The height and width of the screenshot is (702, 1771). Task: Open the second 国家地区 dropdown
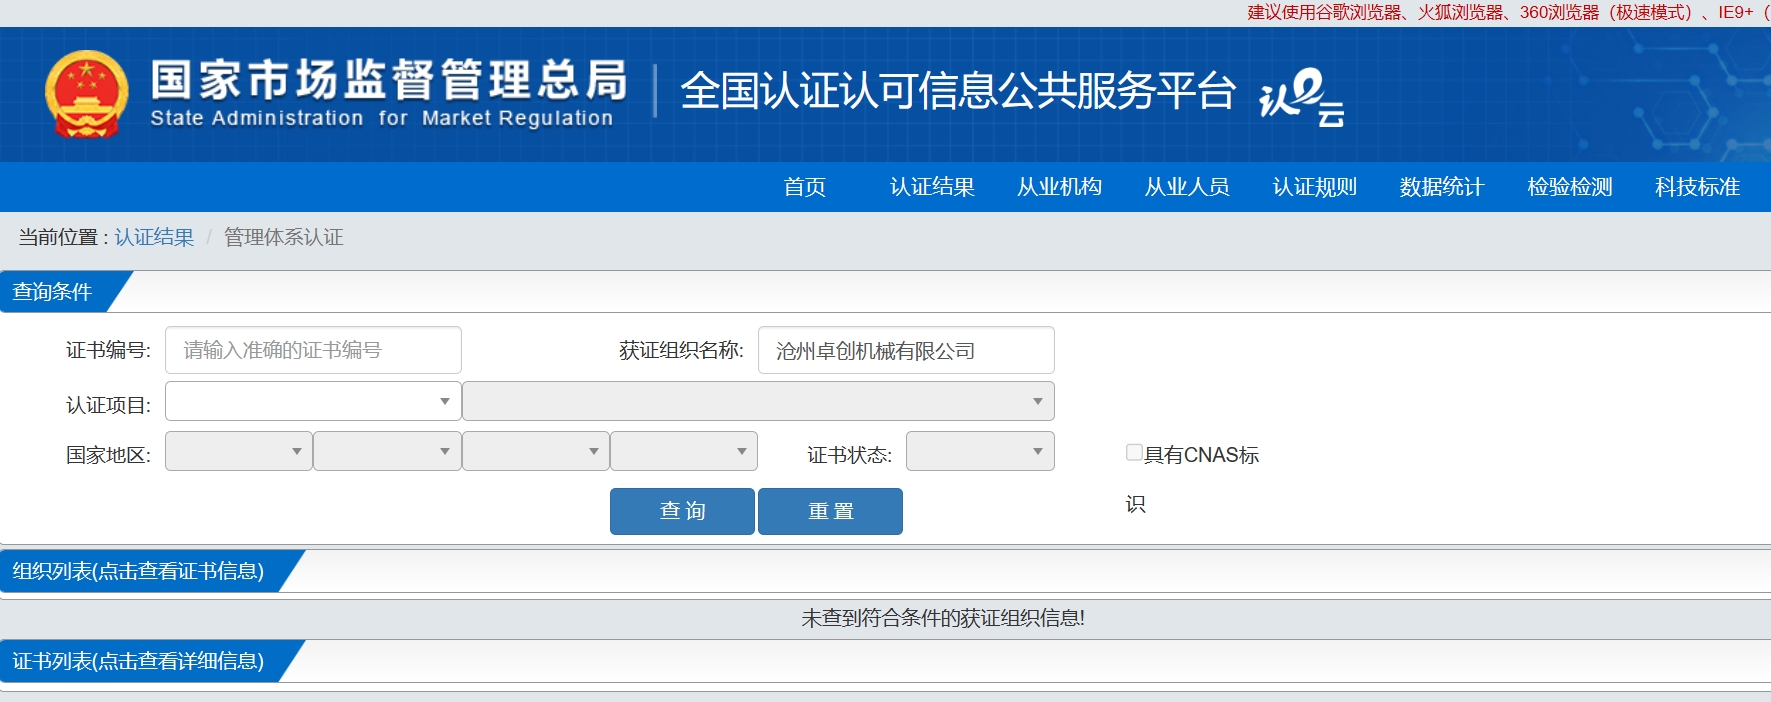tap(387, 451)
